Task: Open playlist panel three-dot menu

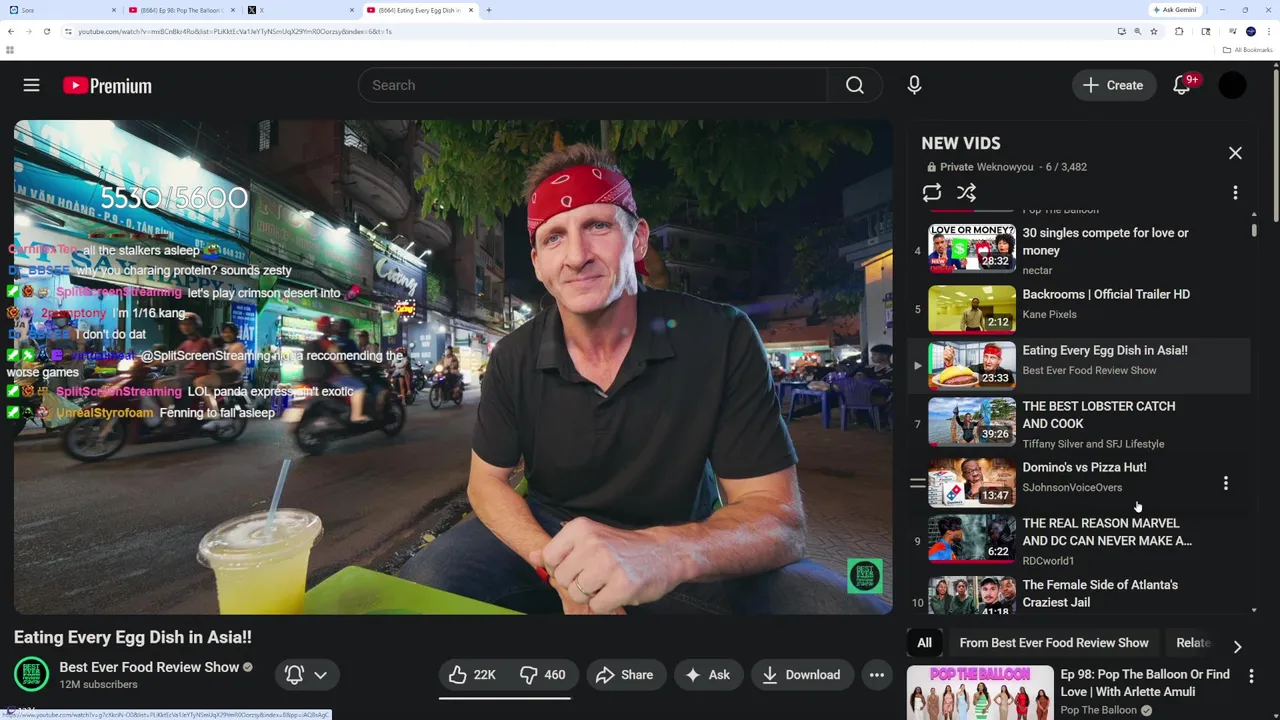Action: tap(1235, 193)
